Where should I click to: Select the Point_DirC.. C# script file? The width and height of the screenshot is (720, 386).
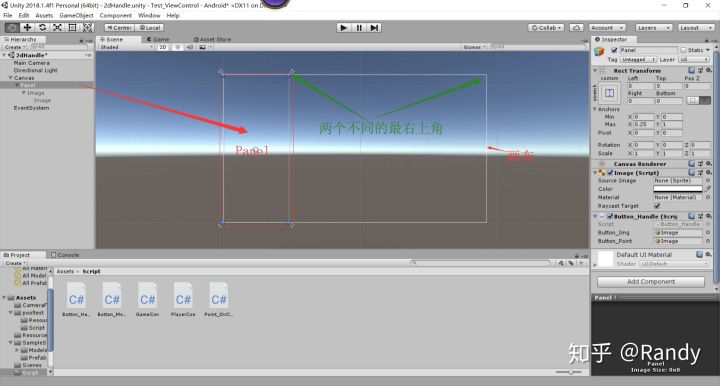pyautogui.click(x=219, y=300)
